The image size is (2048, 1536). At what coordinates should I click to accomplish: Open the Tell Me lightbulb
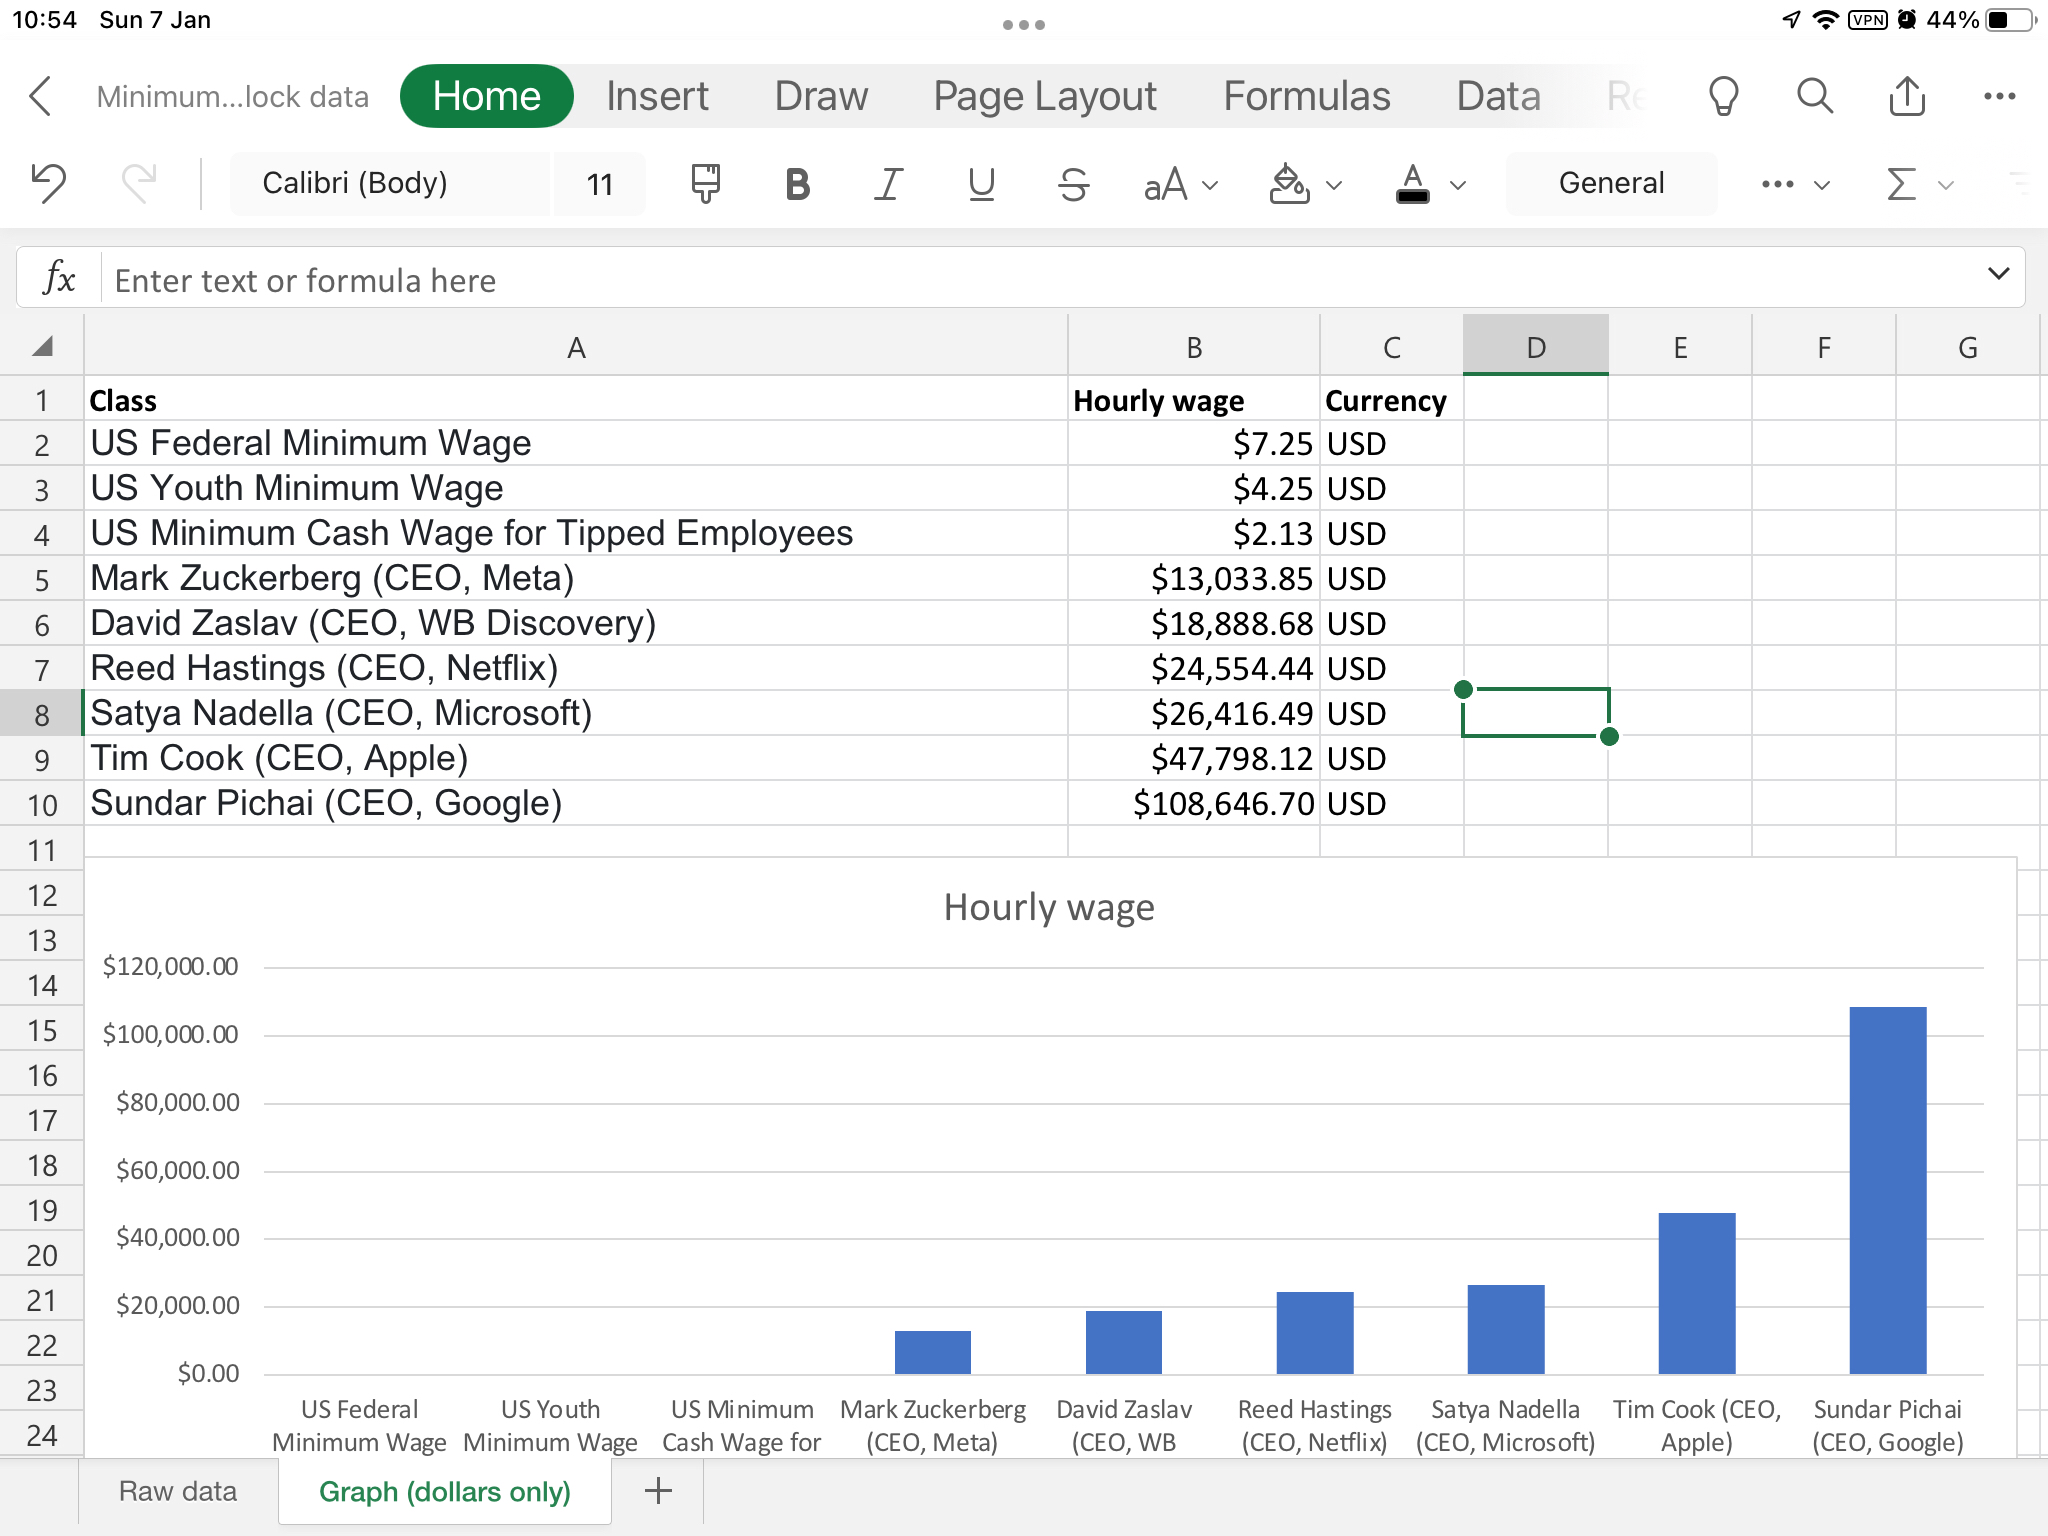pyautogui.click(x=1723, y=97)
